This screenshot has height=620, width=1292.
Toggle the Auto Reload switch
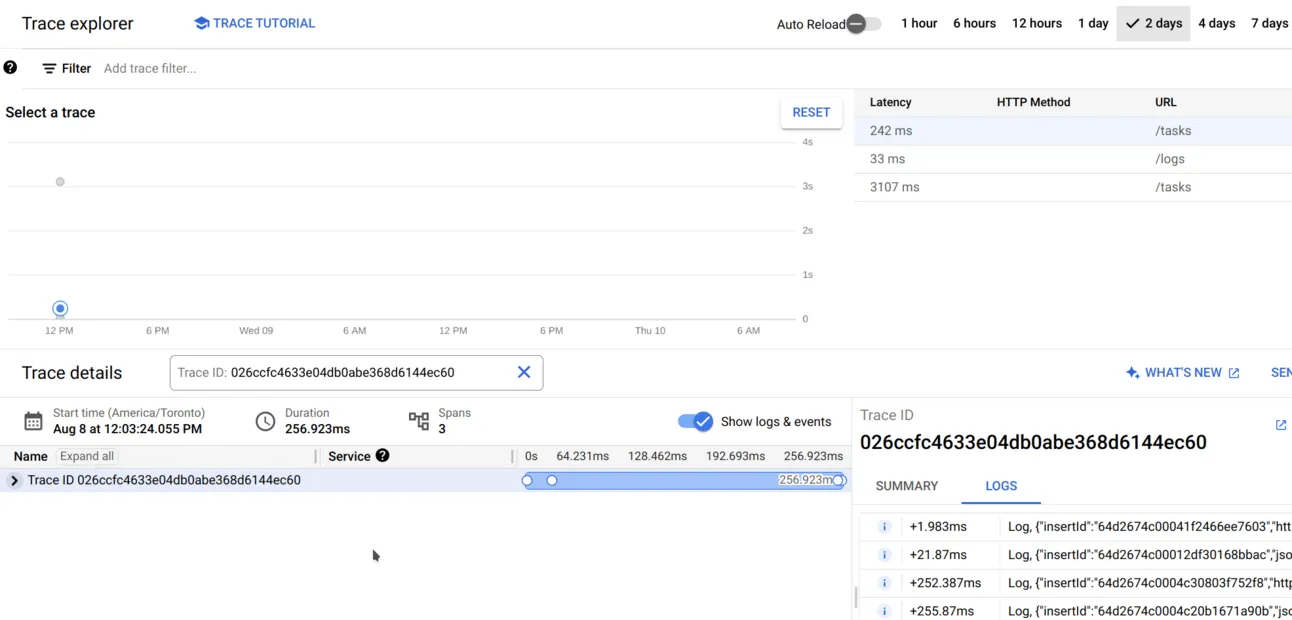click(863, 24)
